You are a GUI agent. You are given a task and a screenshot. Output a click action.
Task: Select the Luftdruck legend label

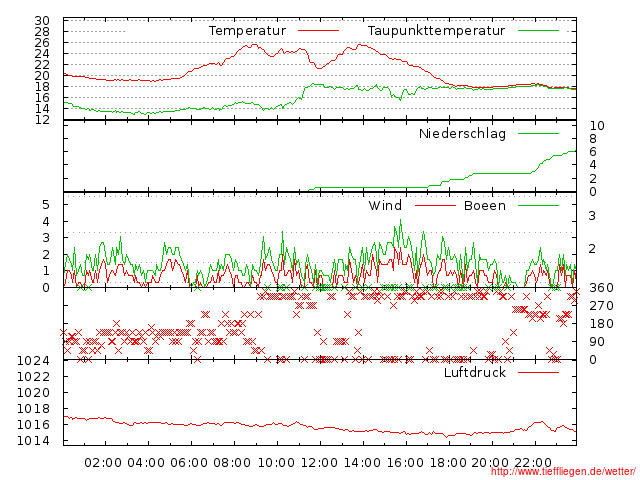tap(475, 372)
